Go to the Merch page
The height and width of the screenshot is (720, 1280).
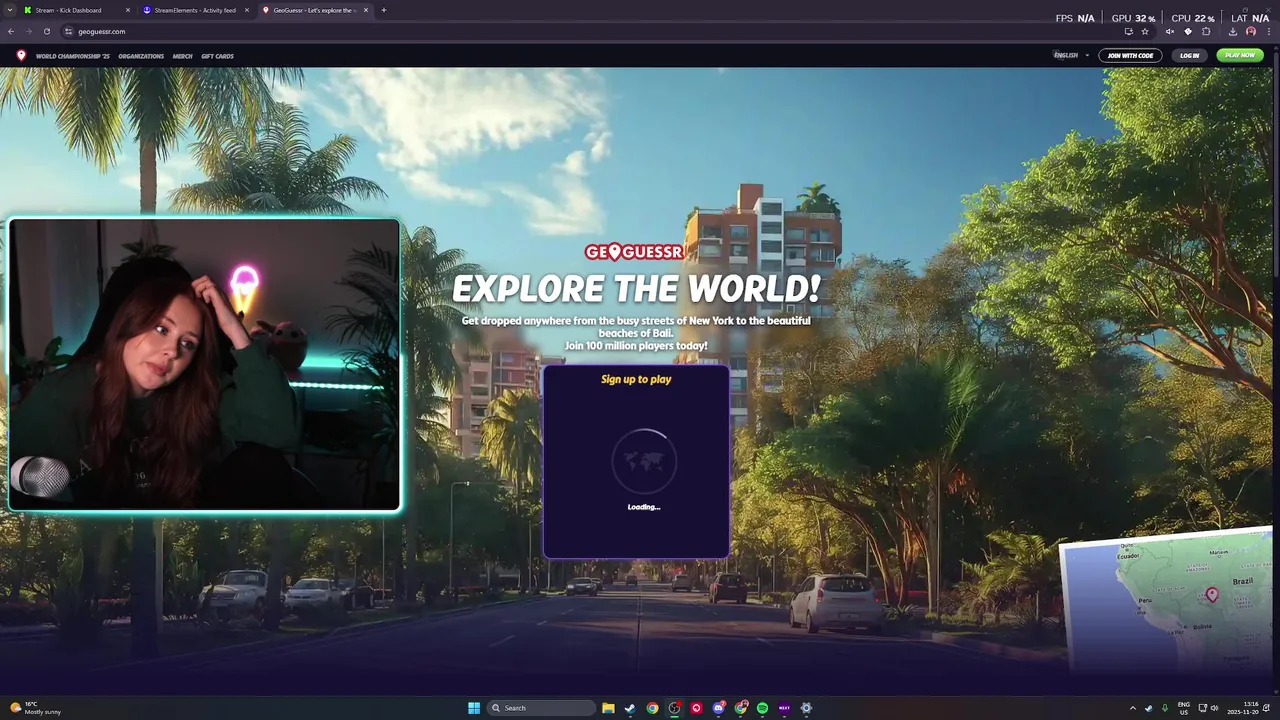tap(182, 56)
